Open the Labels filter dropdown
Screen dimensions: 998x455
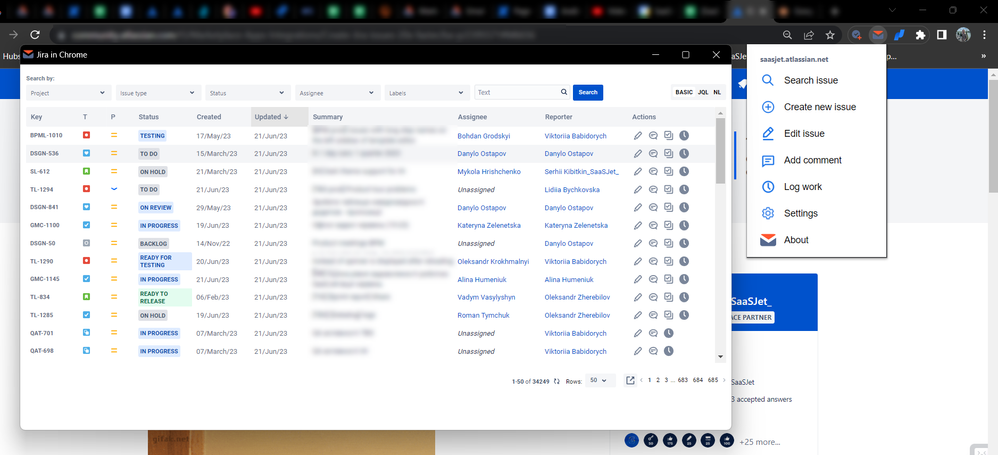(x=427, y=93)
